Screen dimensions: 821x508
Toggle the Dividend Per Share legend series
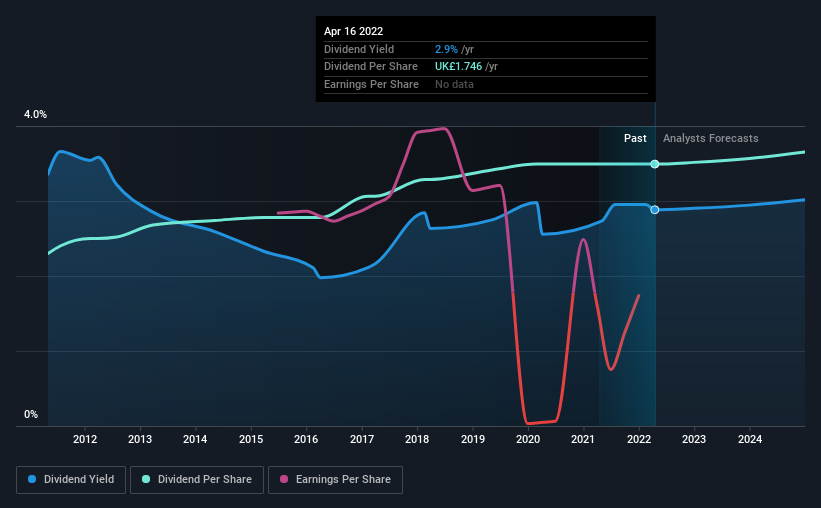(x=197, y=480)
